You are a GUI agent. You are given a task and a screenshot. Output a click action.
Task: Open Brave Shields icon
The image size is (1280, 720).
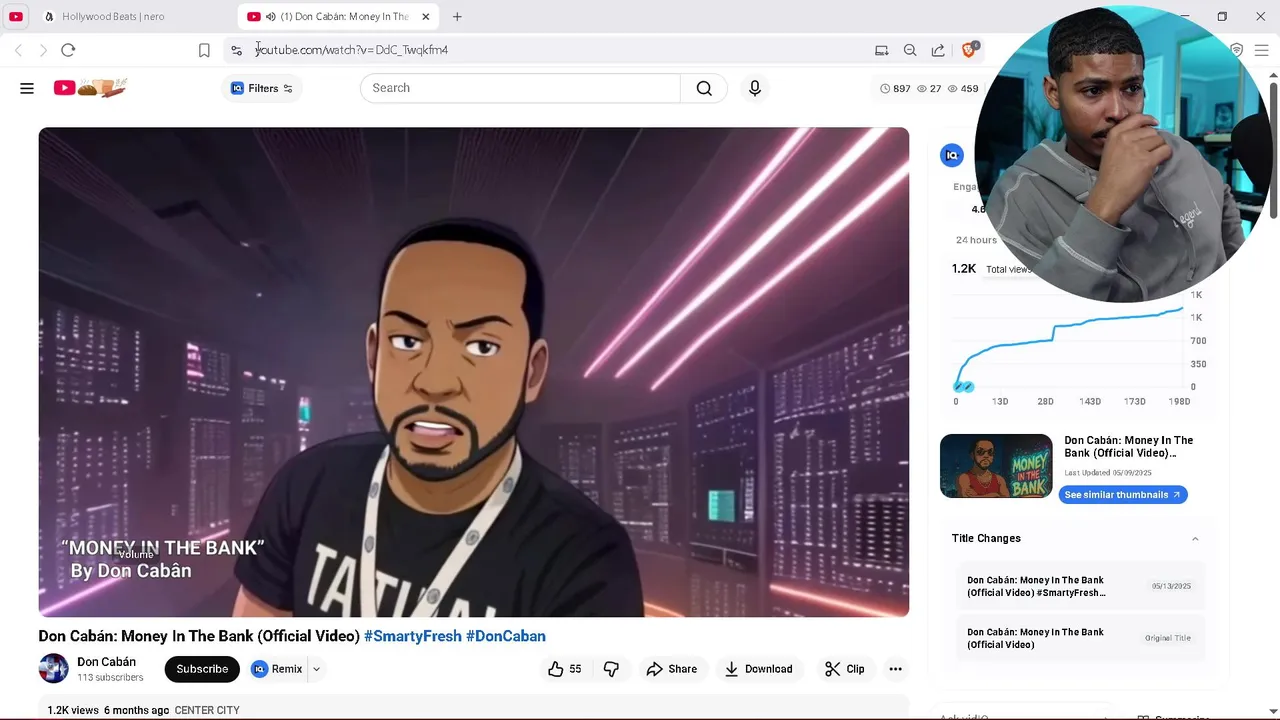pos(969,50)
